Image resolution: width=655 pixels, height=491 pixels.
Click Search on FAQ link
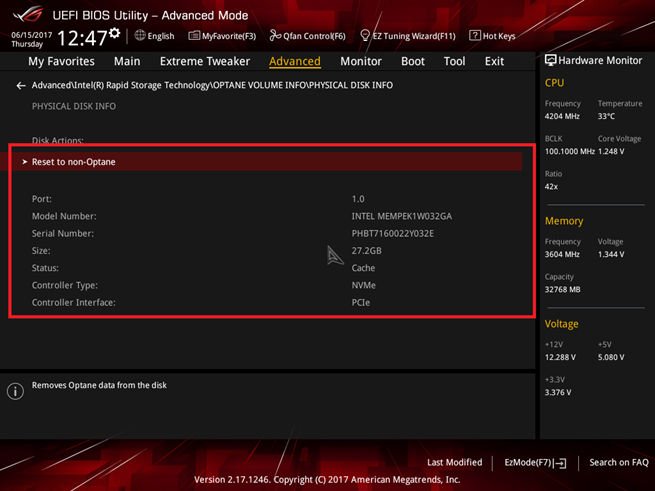click(x=619, y=463)
